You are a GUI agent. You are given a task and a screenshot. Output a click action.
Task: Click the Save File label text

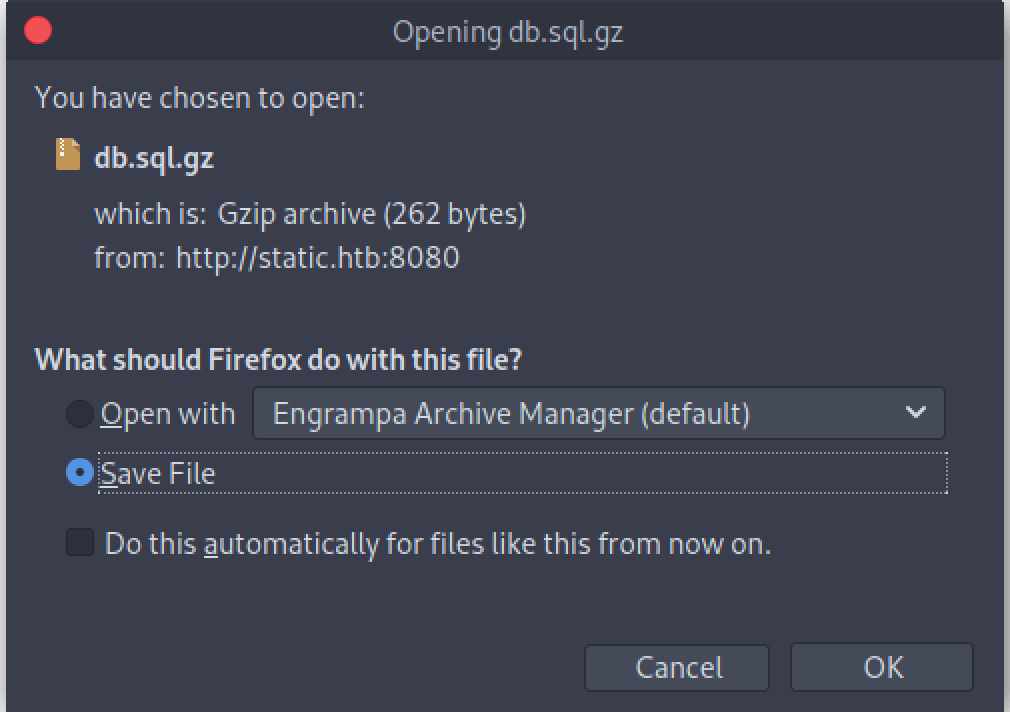click(158, 473)
